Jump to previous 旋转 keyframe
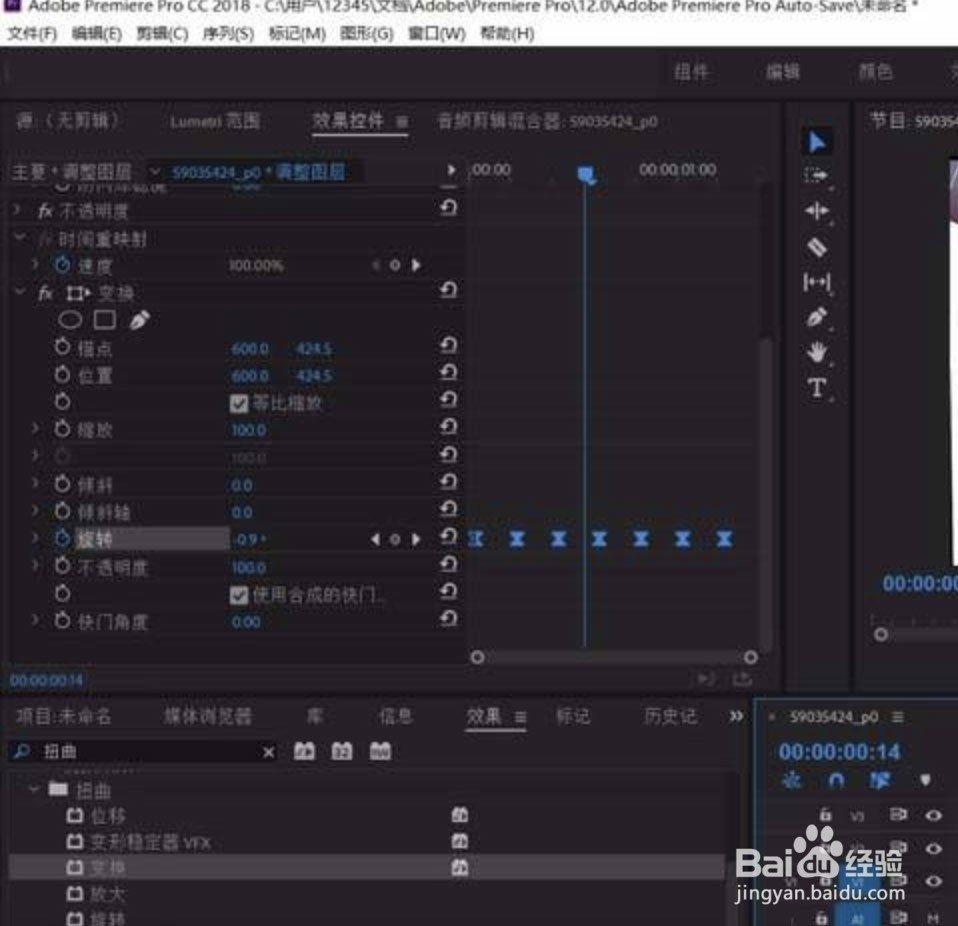This screenshot has height=926, width=958. [x=375, y=539]
